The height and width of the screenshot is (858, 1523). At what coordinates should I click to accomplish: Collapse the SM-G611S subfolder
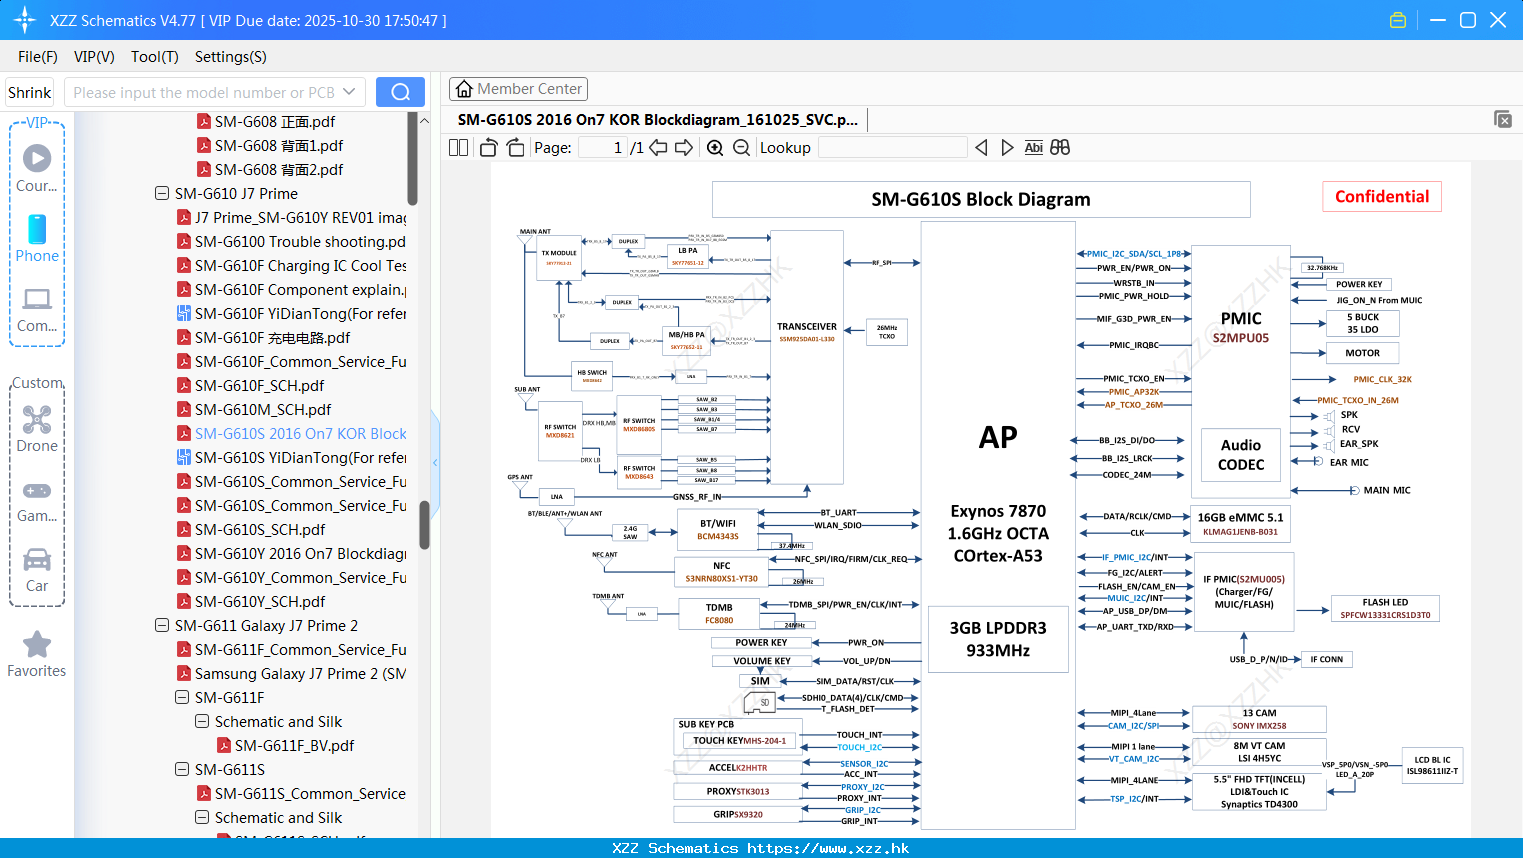[x=182, y=770]
